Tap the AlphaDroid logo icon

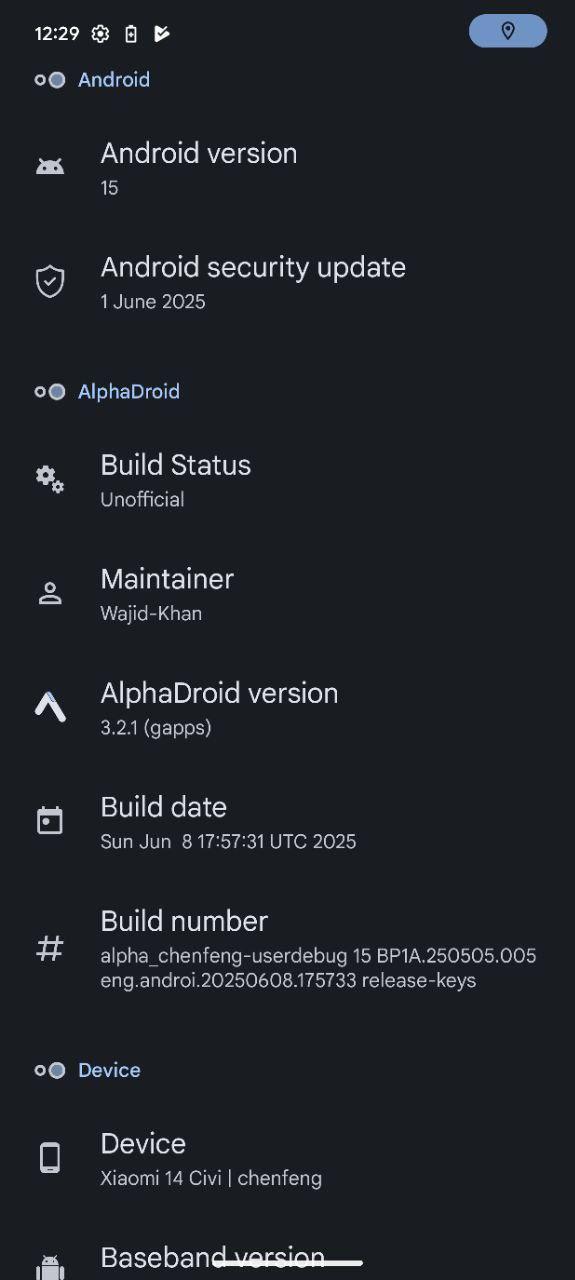click(x=50, y=707)
